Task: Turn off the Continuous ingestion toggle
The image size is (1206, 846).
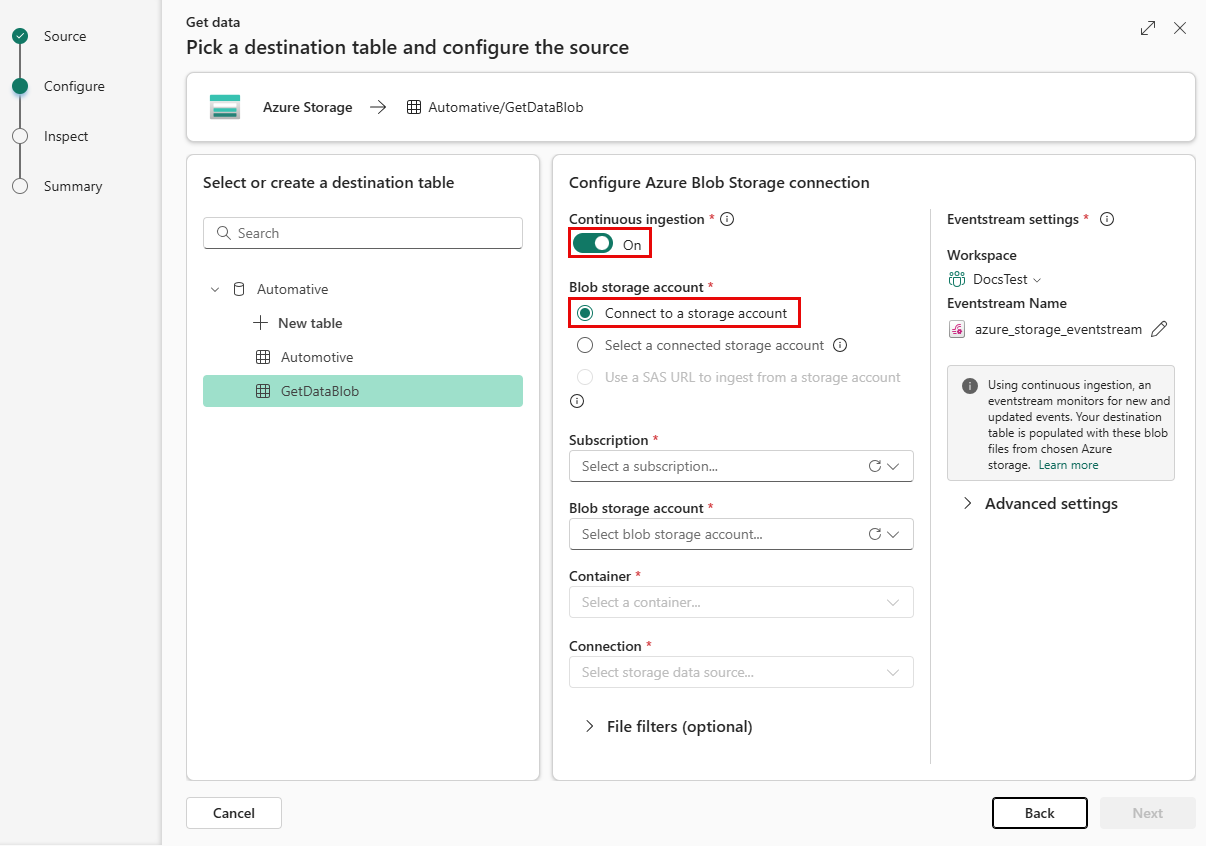Action: click(593, 244)
